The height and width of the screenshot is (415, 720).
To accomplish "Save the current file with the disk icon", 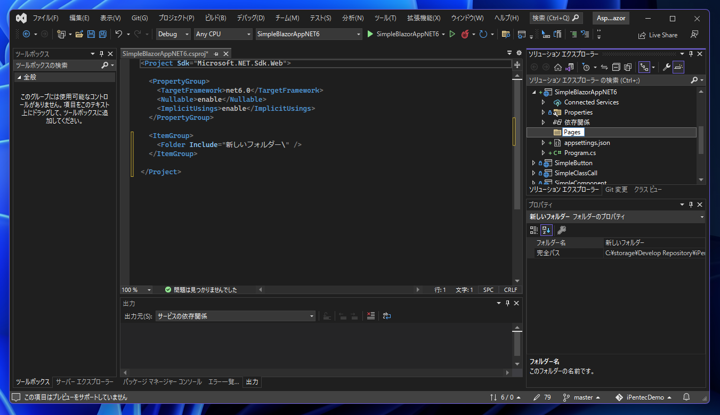I will [91, 34].
